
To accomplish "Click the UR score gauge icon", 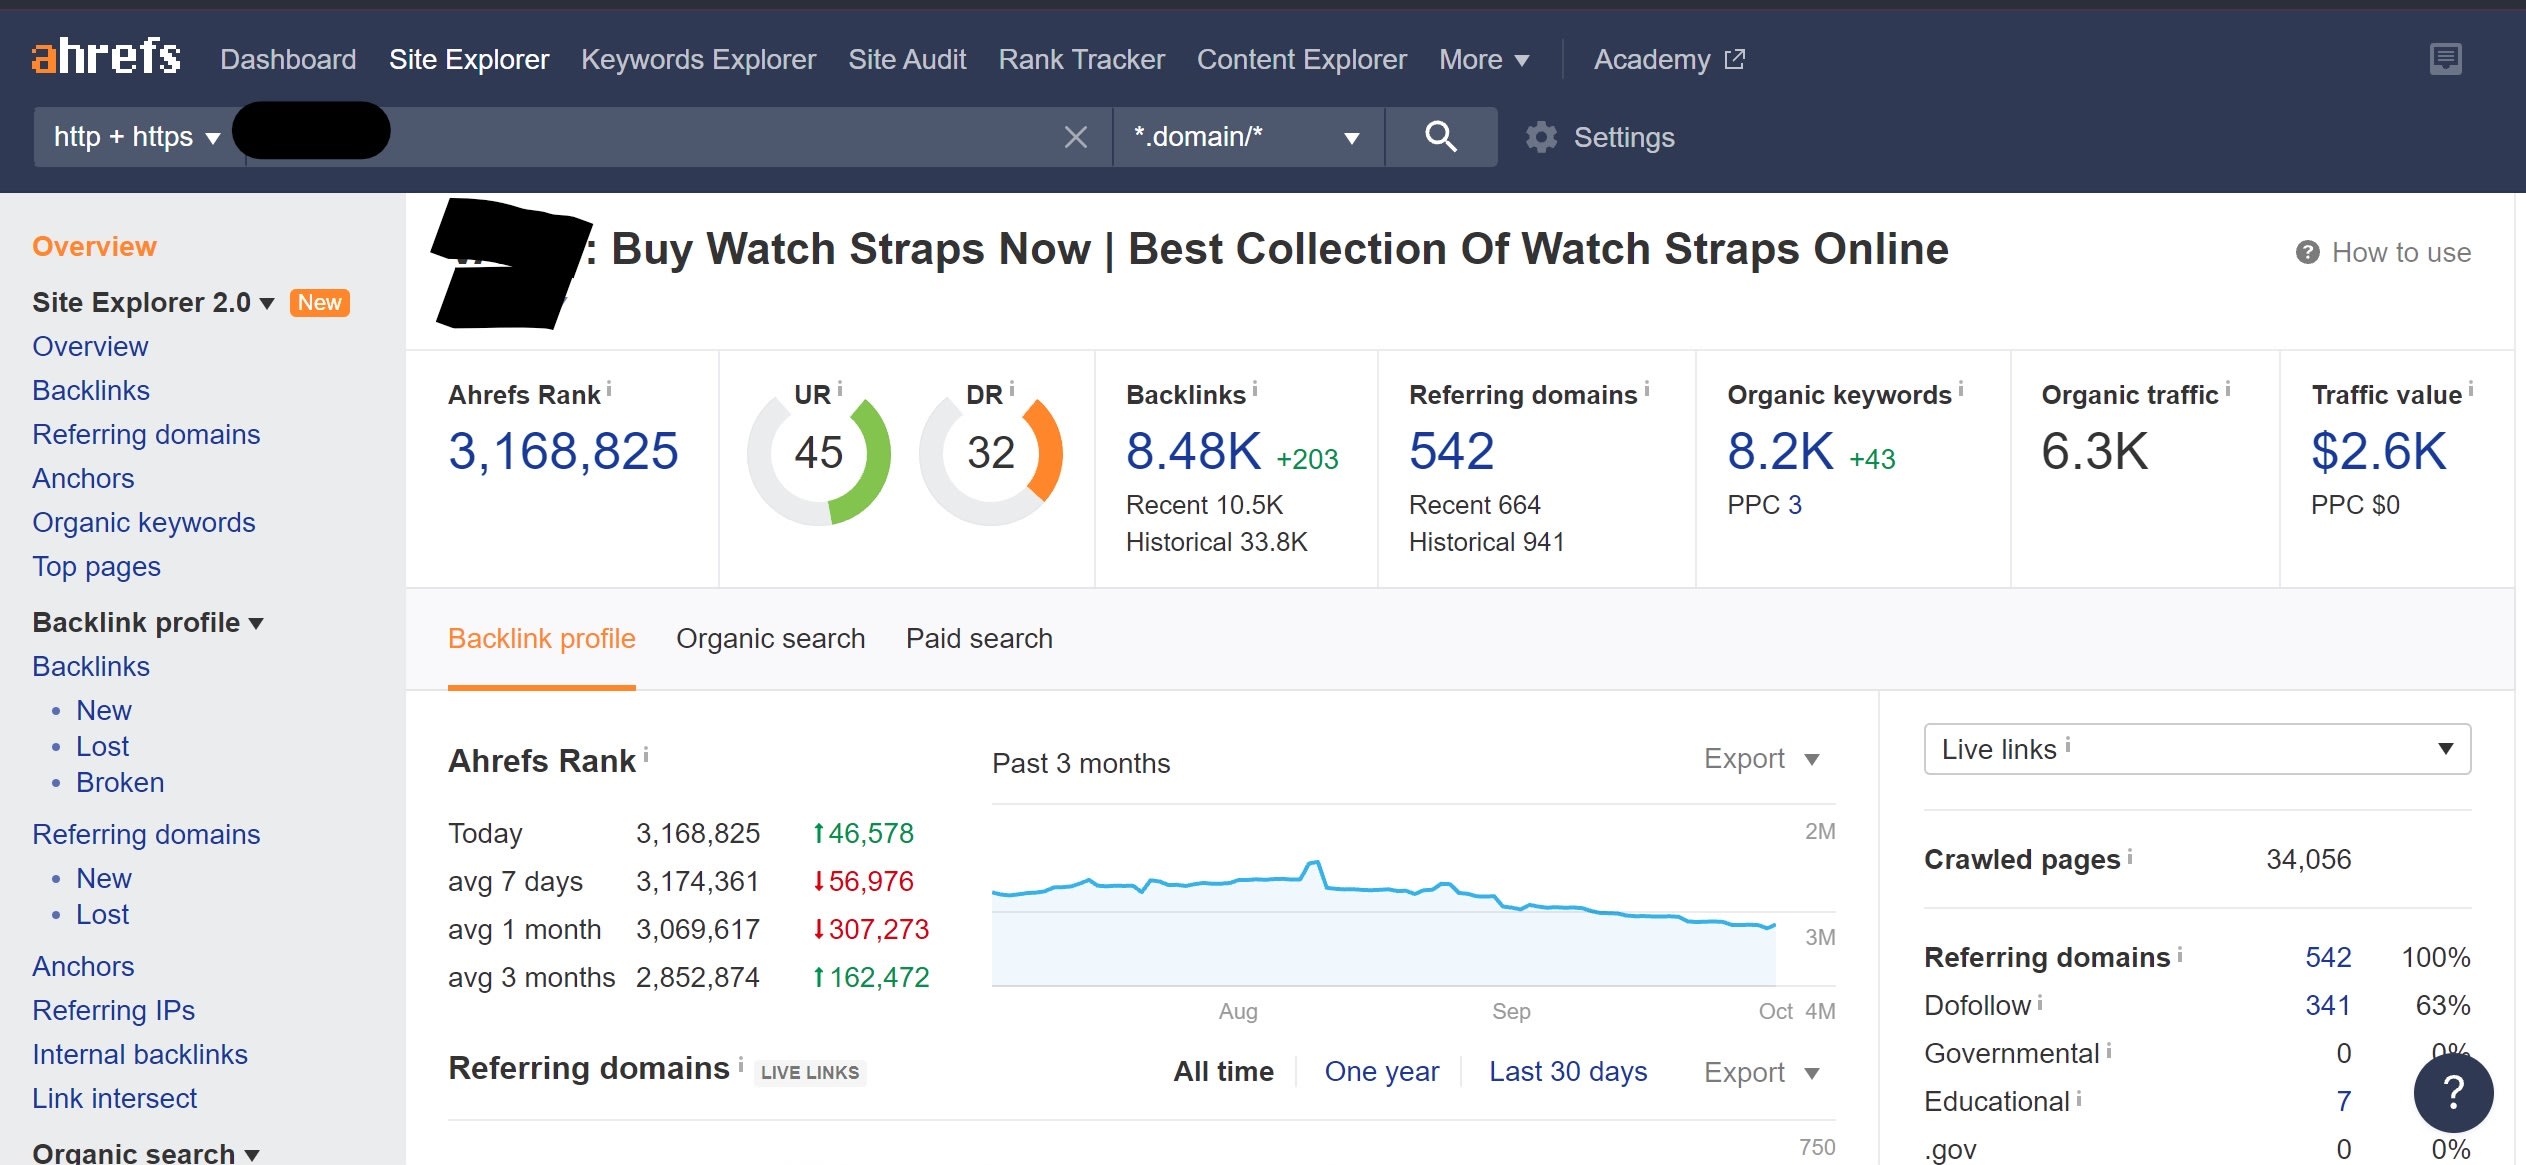I will 822,459.
